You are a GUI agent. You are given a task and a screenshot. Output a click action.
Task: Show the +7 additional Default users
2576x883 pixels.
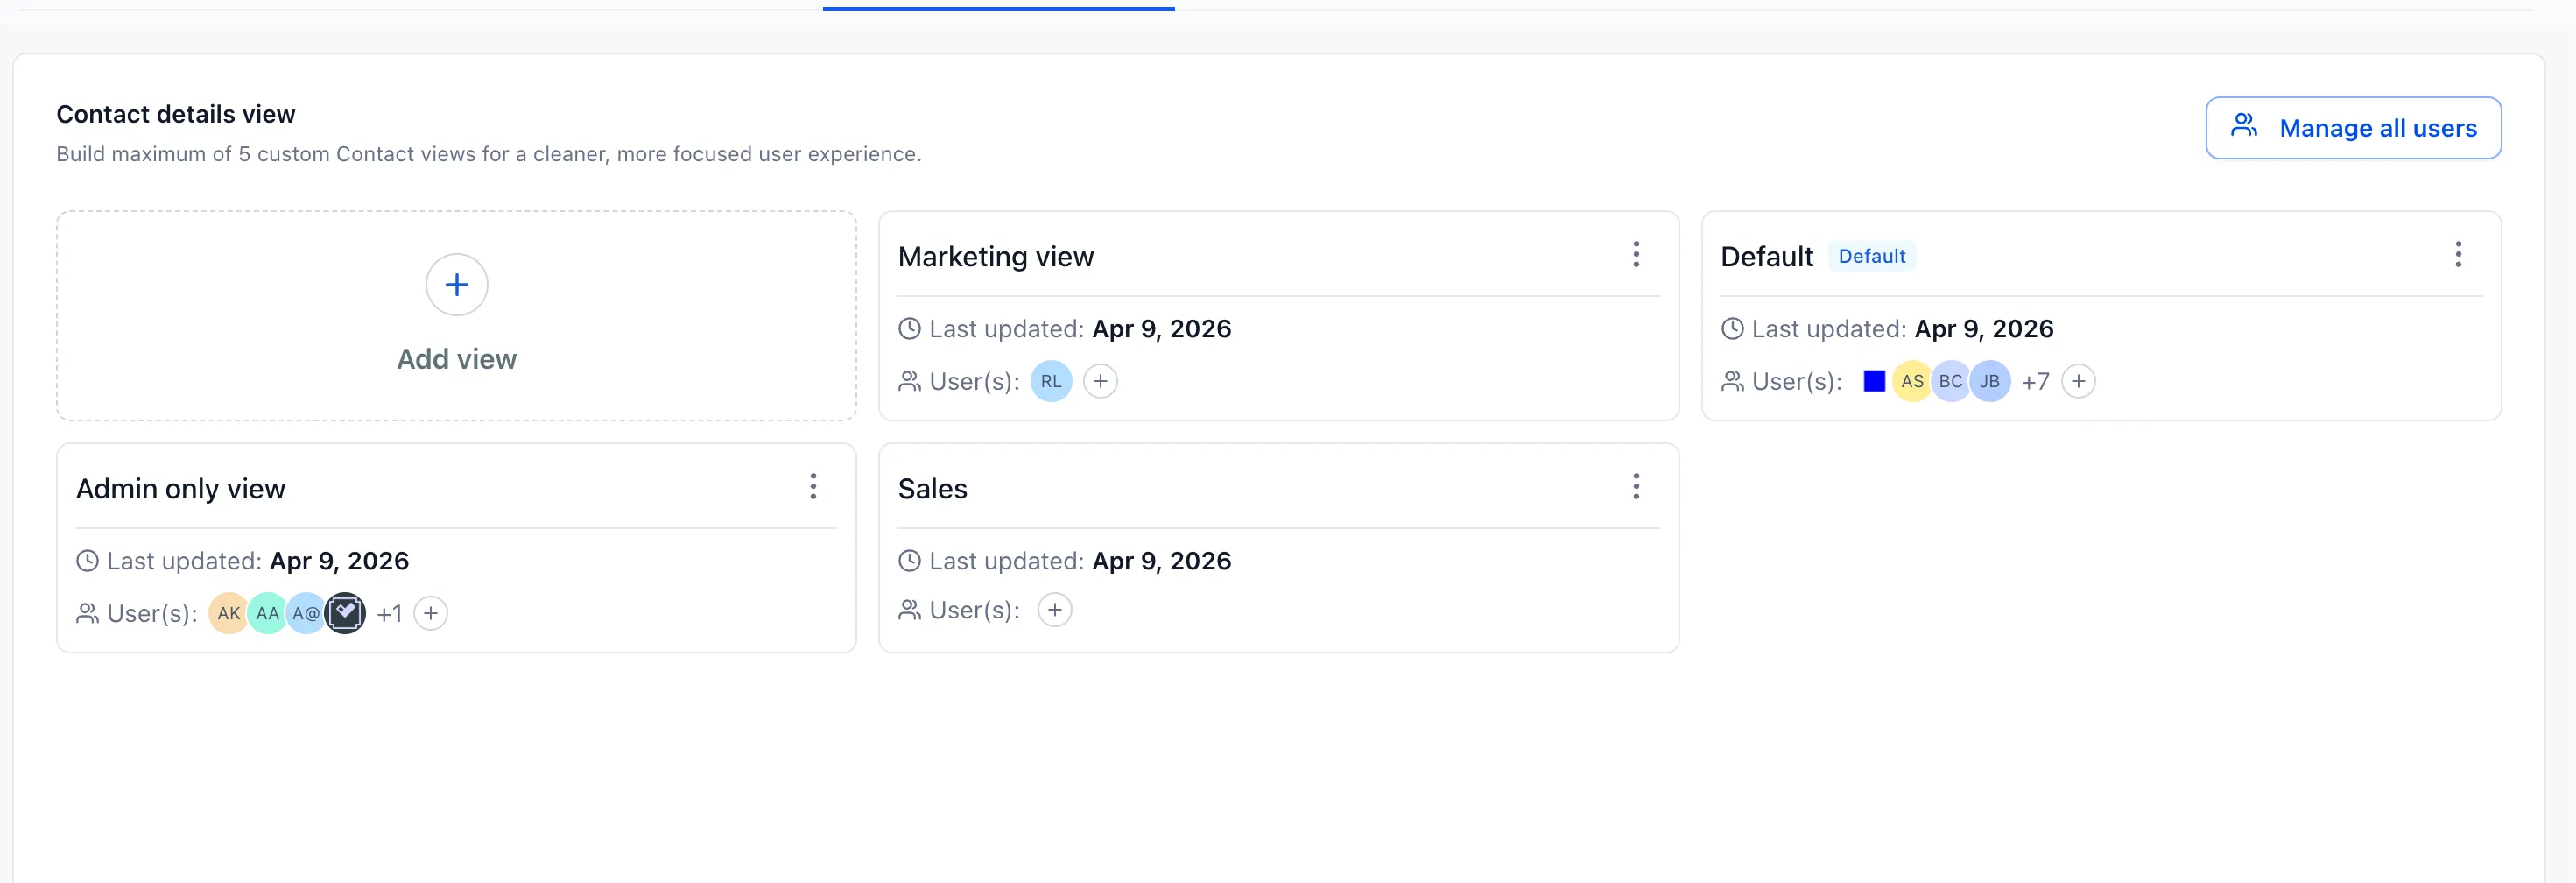(2034, 381)
